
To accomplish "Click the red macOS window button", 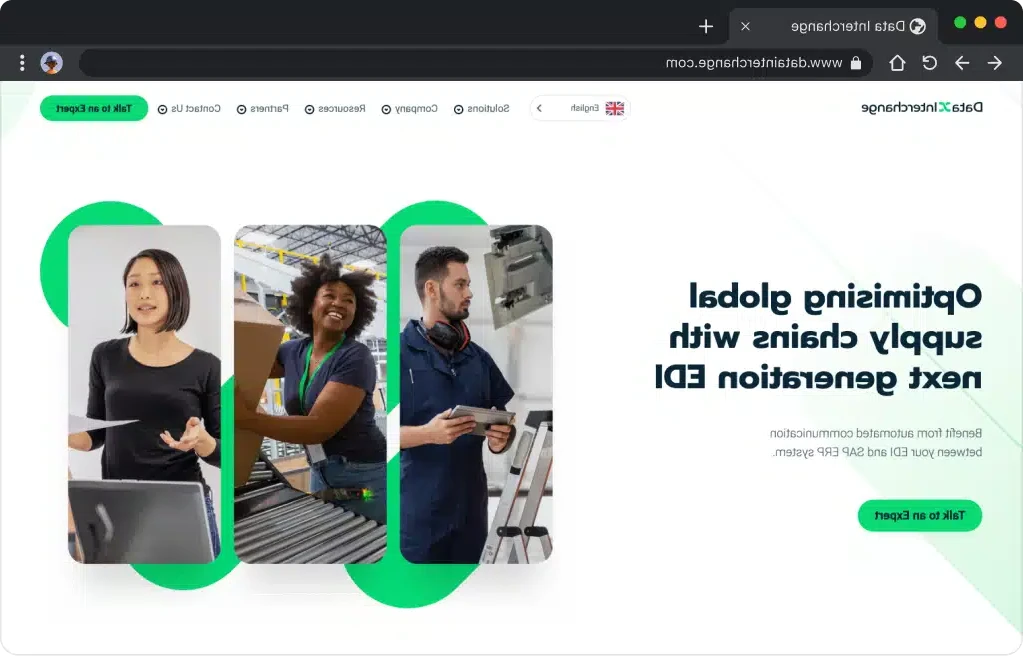I will pos(1000,22).
